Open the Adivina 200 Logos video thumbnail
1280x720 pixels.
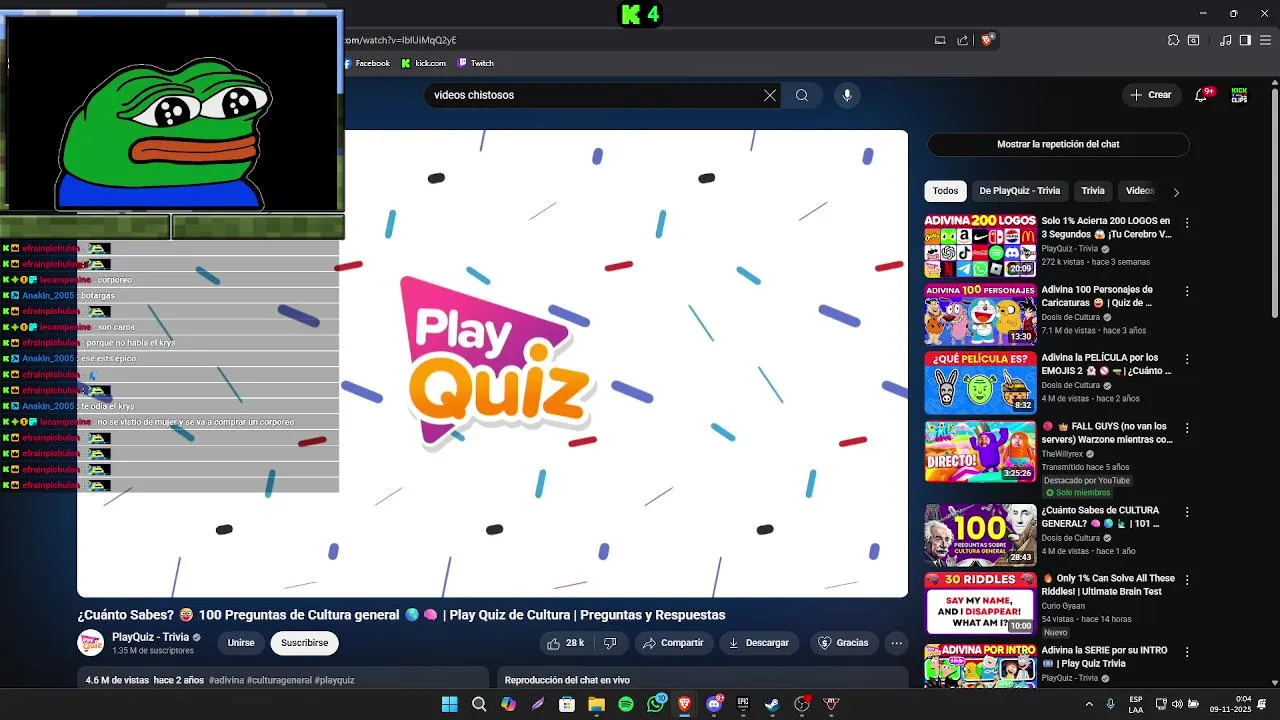[x=980, y=245]
